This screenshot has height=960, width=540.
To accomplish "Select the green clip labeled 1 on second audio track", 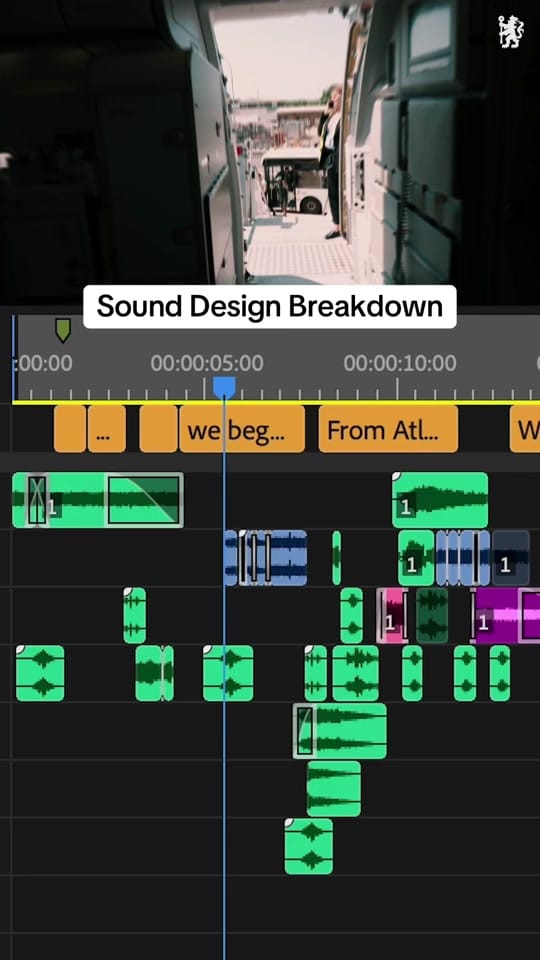I will pyautogui.click(x=416, y=558).
